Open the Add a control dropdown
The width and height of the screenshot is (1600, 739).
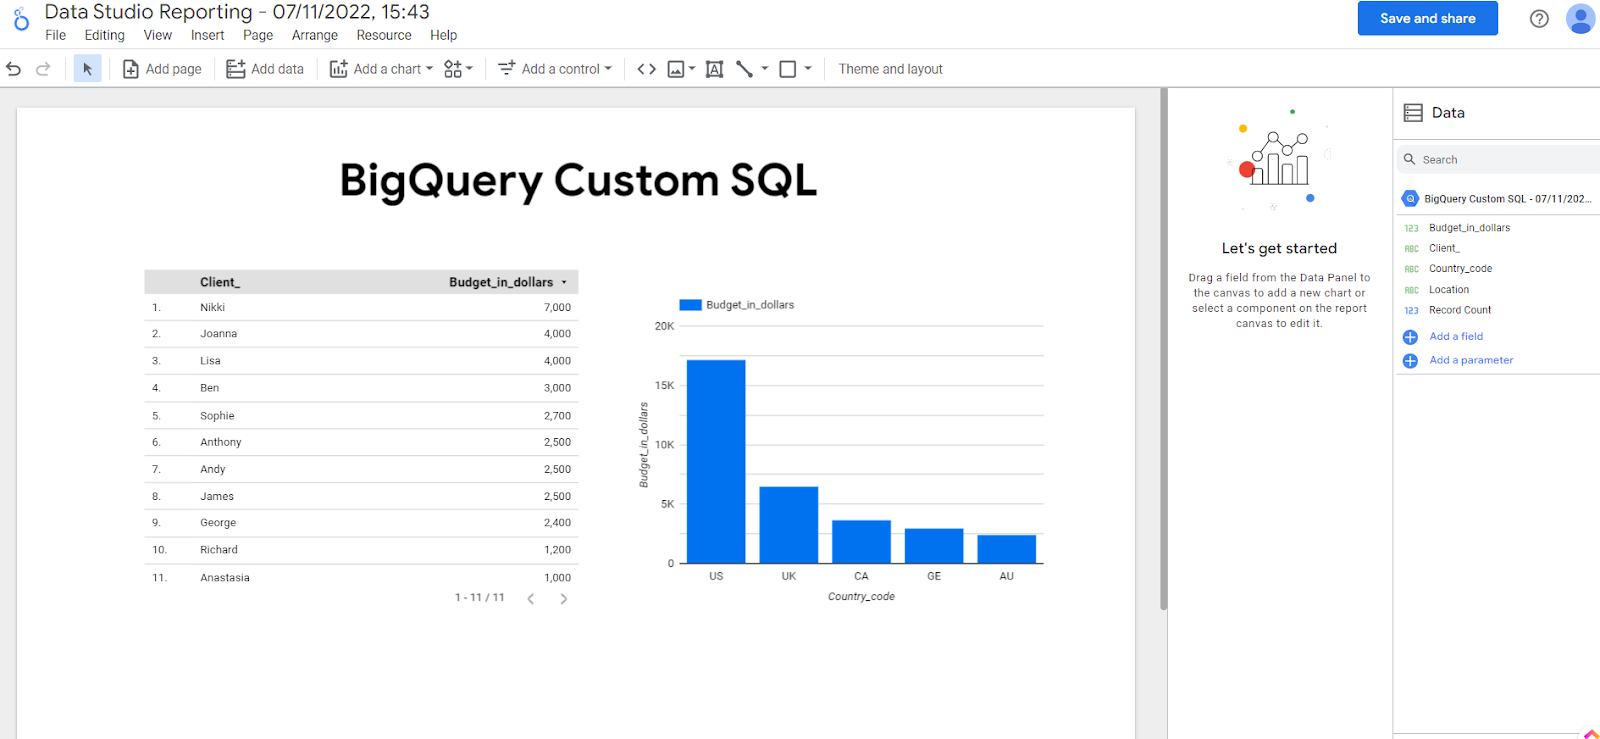pyautogui.click(x=555, y=69)
